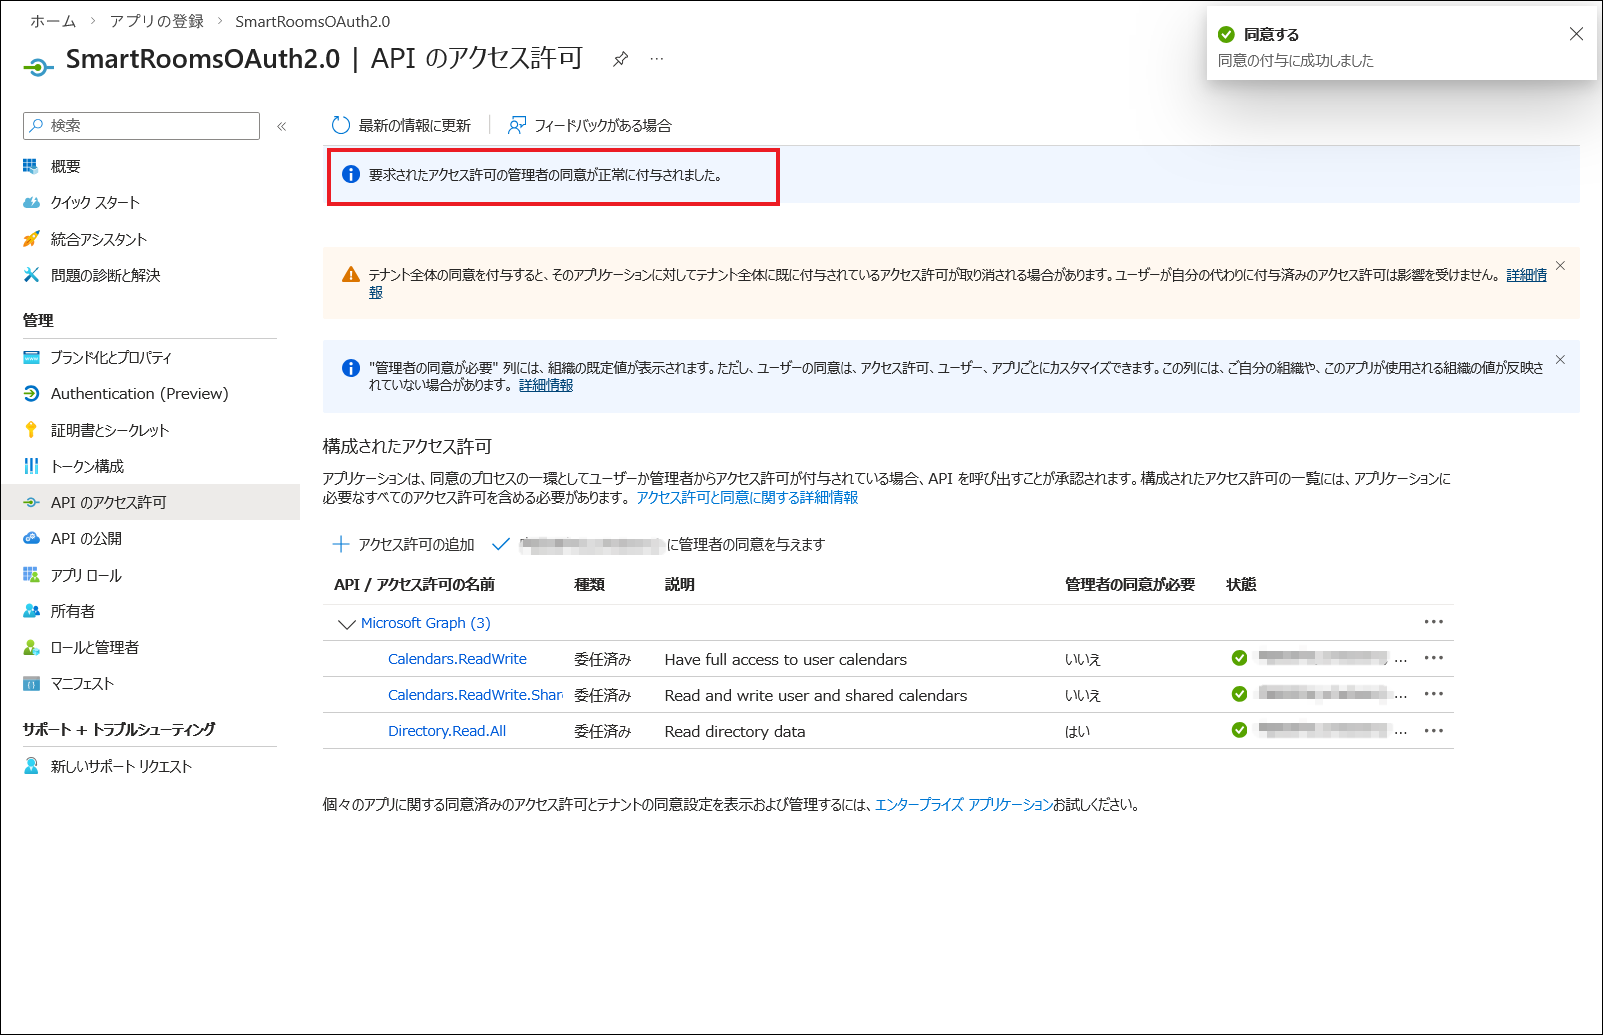The image size is (1603, 1035).
Task: Open フィードバックがある場合 feedback option
Action: tap(590, 125)
